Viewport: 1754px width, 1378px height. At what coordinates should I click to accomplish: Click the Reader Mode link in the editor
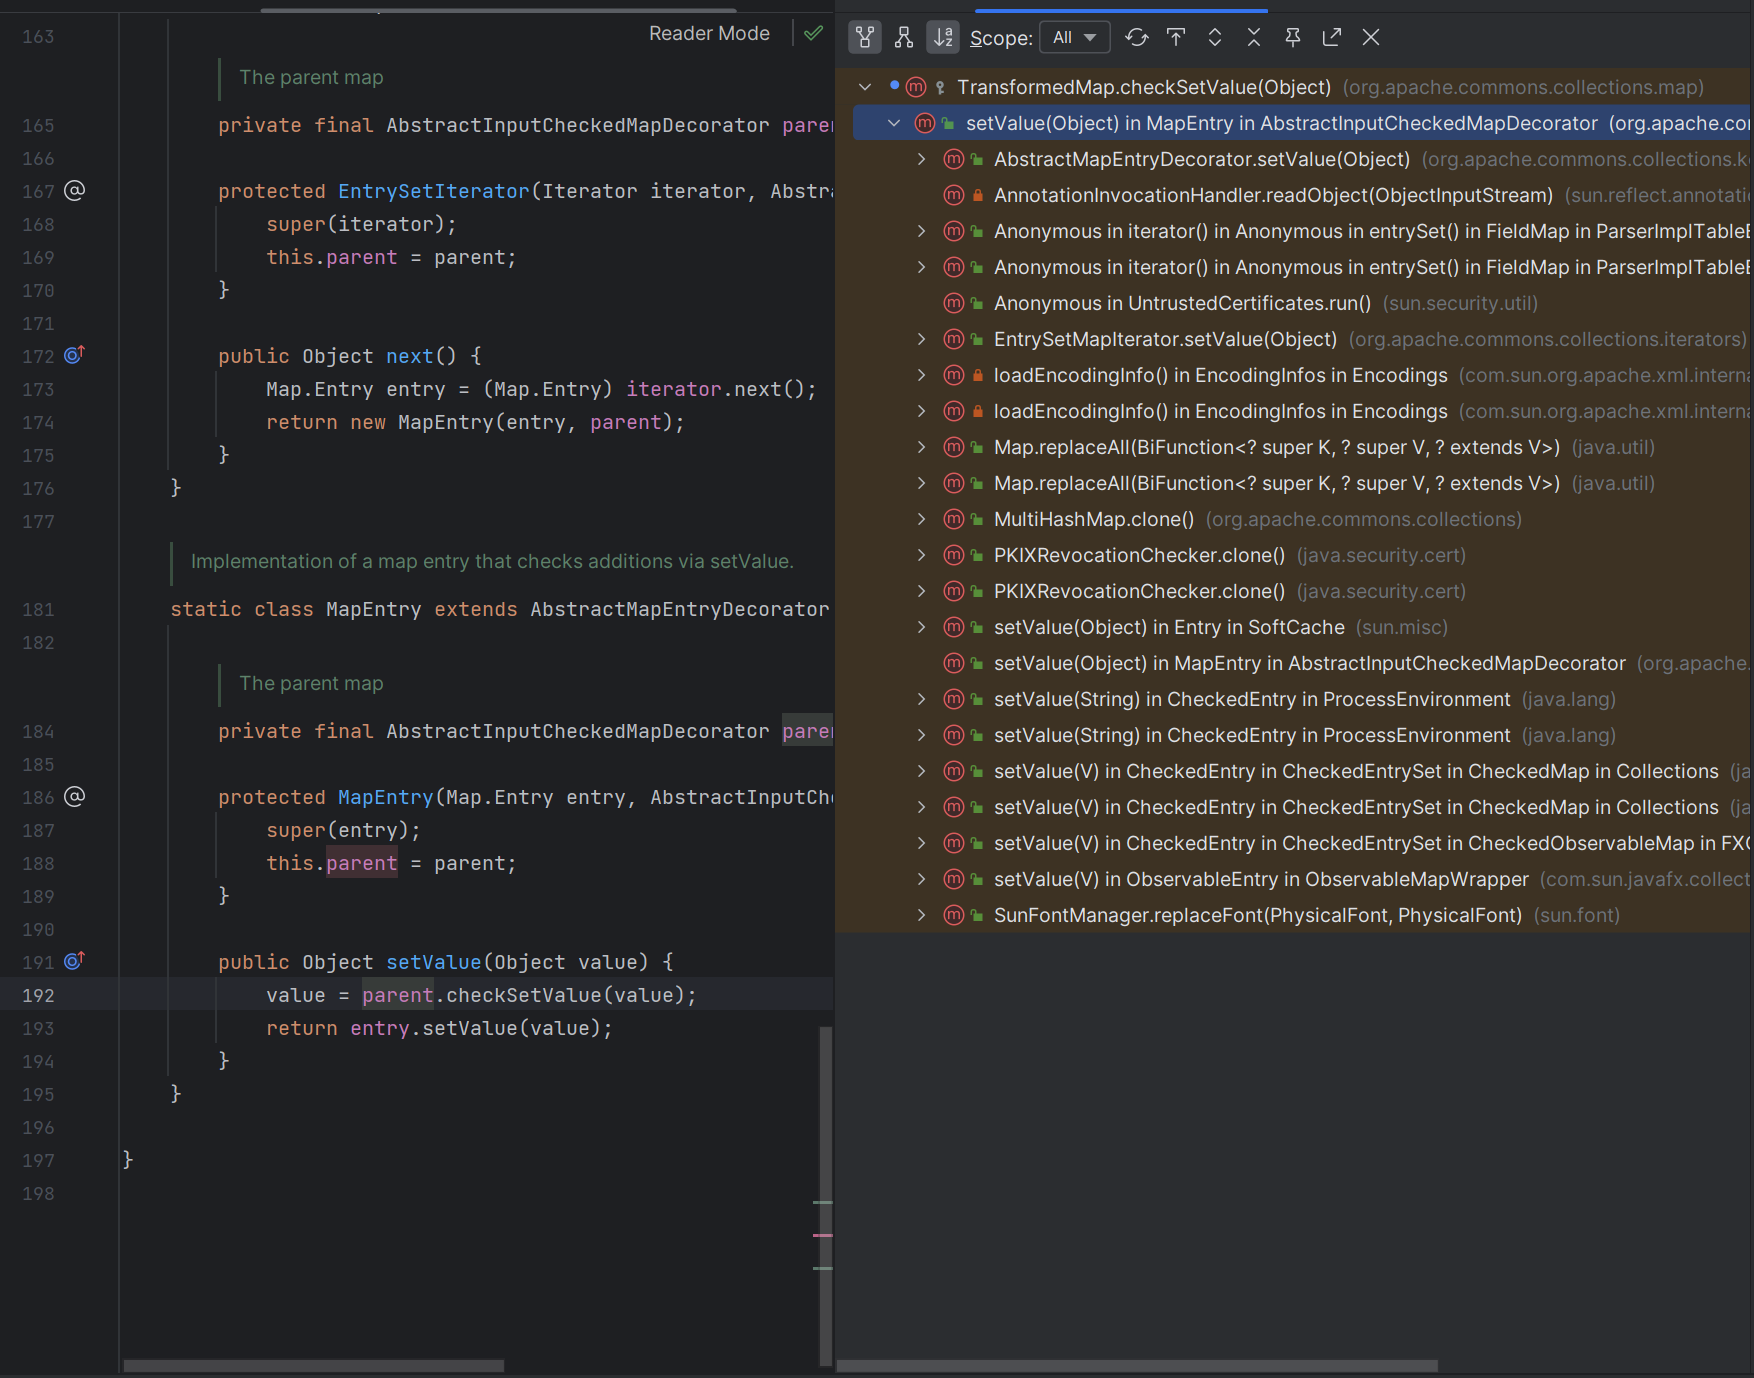[709, 33]
